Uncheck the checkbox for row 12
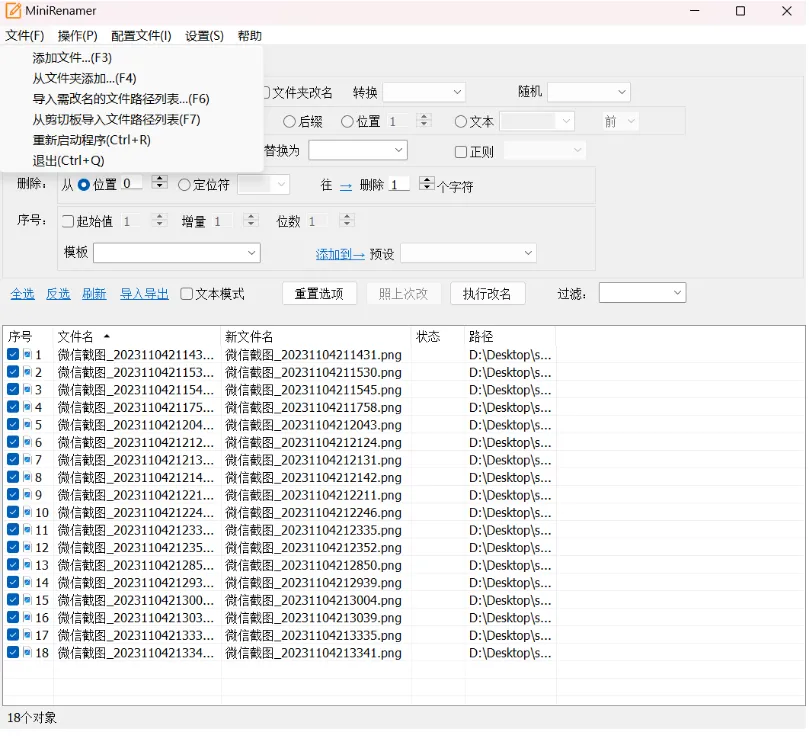Viewport: 809px width, 739px height. pyautogui.click(x=13, y=548)
